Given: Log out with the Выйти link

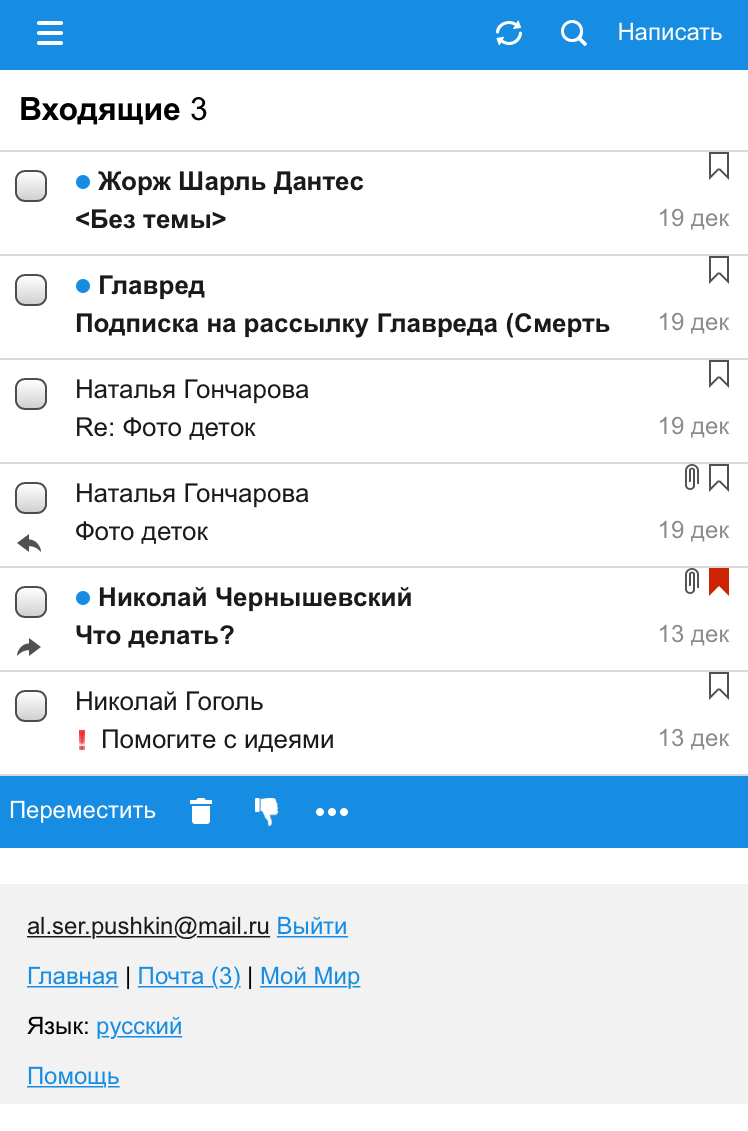Looking at the screenshot, I should (x=312, y=925).
